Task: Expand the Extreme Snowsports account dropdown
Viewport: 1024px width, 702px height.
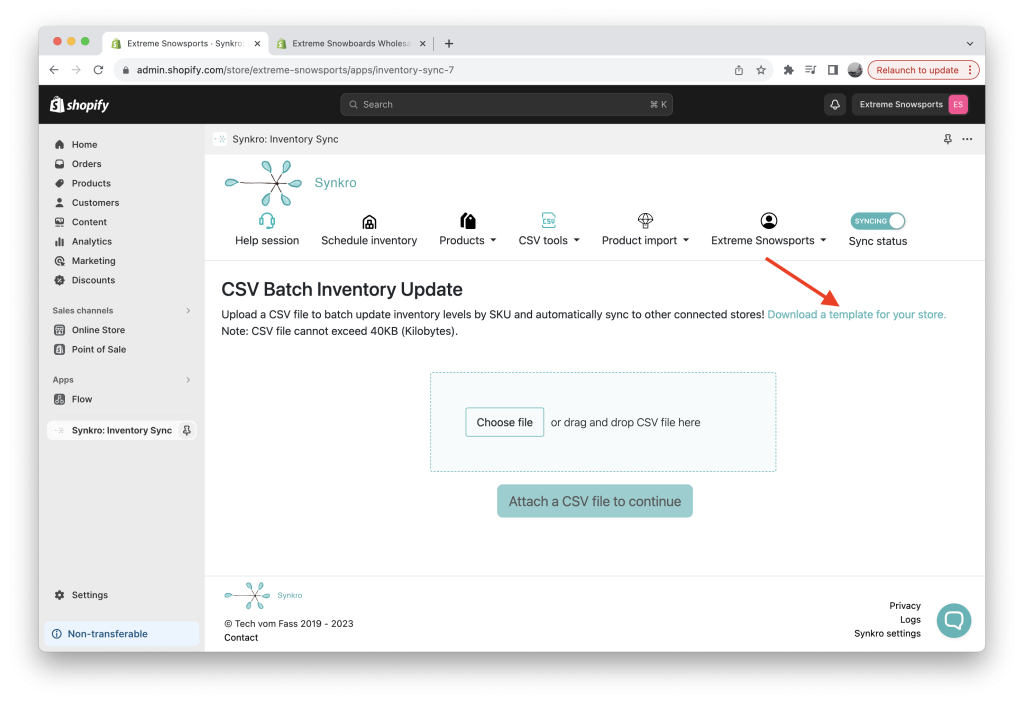Action: [x=824, y=240]
